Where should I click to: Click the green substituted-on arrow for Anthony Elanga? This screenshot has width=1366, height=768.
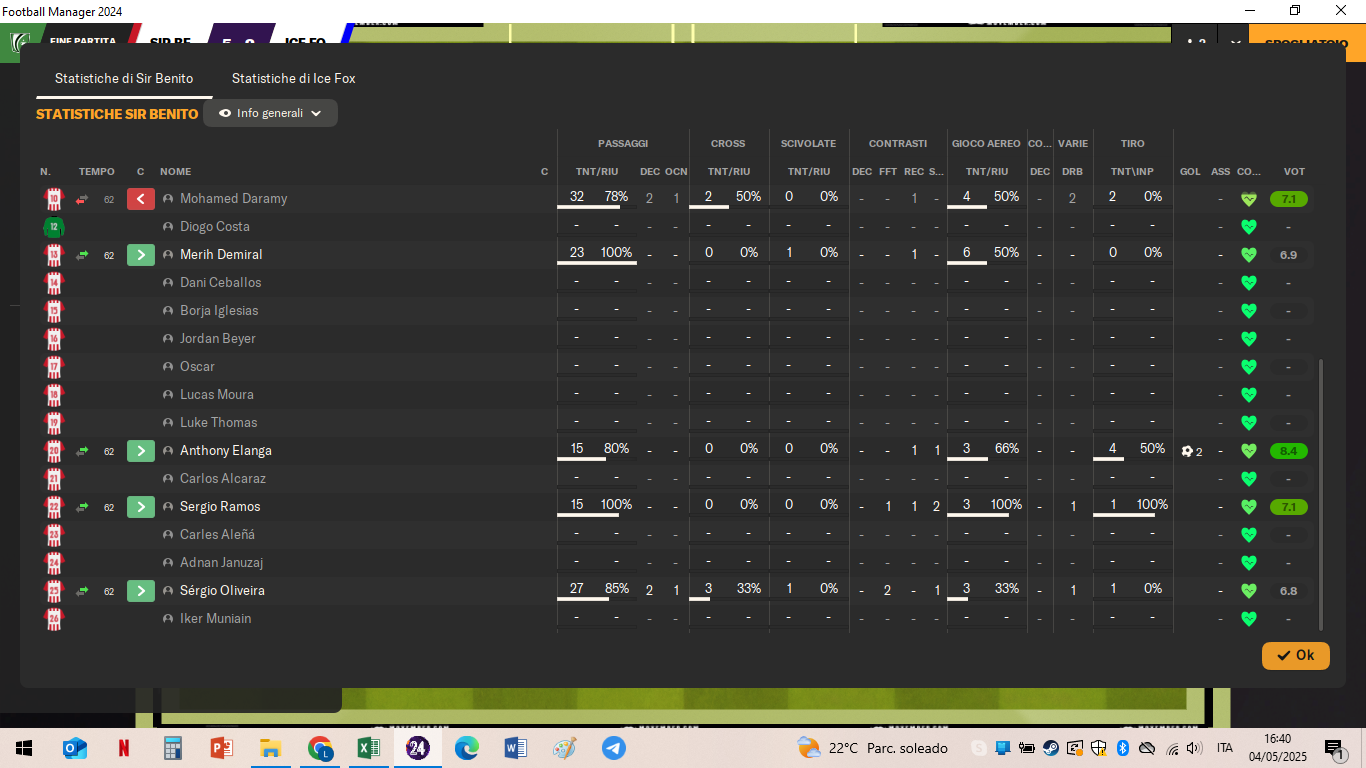pos(141,451)
